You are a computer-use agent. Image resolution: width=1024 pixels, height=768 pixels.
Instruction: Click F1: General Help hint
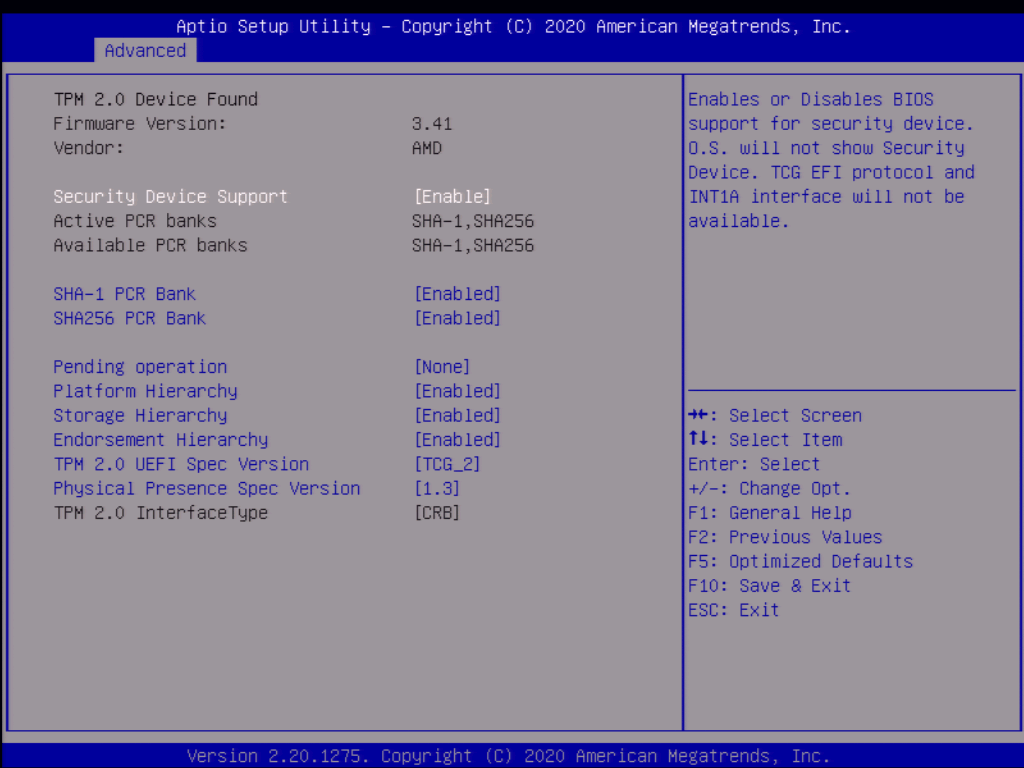[770, 513]
